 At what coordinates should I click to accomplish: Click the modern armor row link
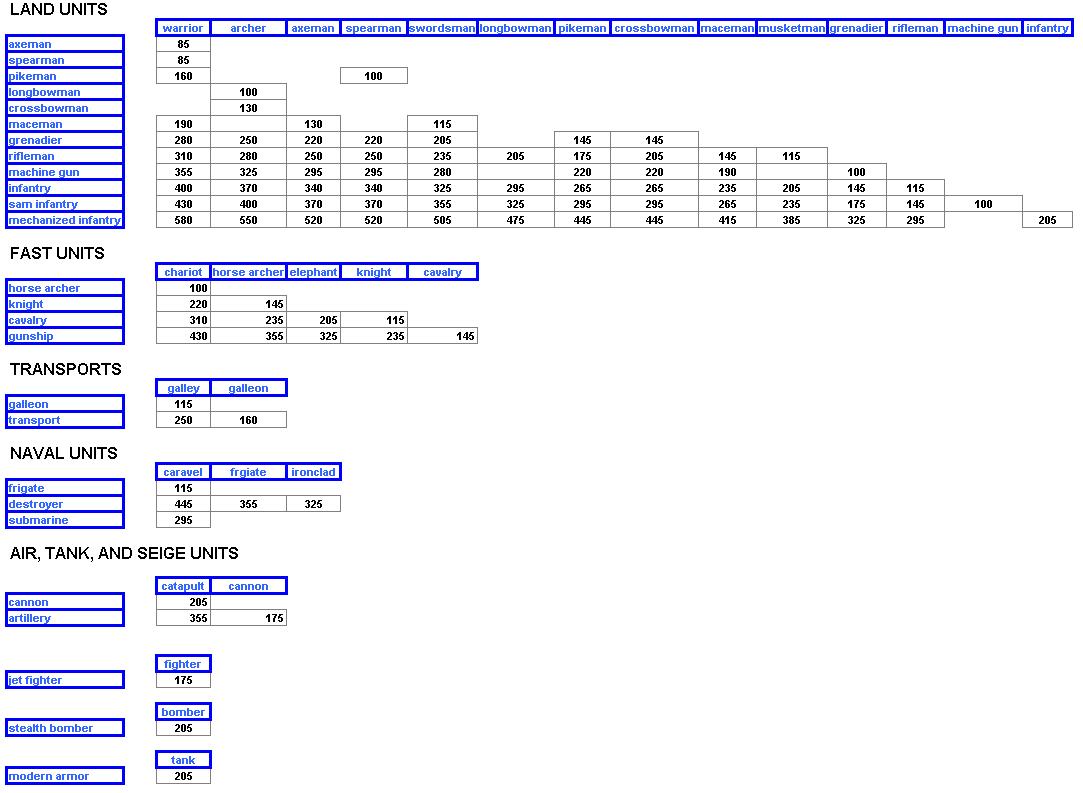(x=48, y=776)
